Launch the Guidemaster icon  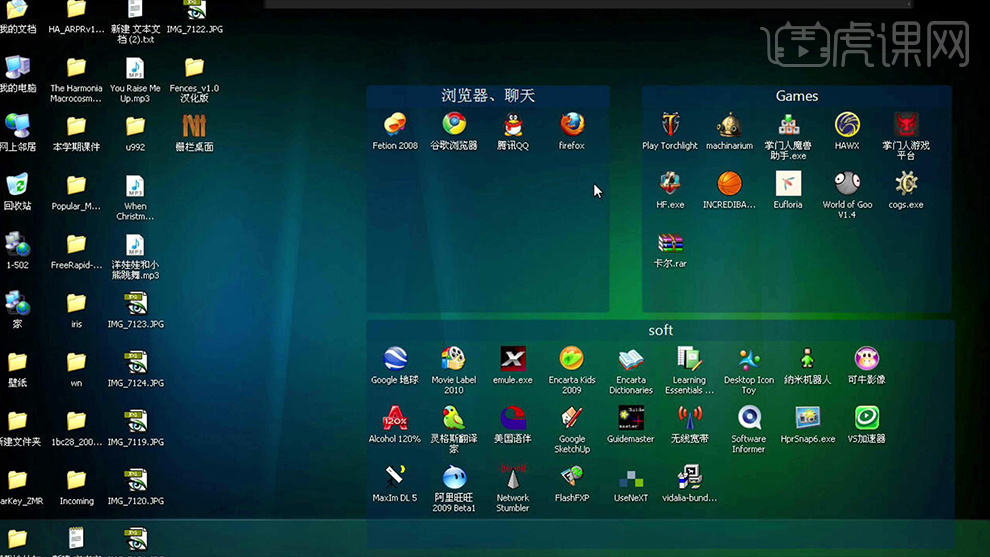(631, 418)
